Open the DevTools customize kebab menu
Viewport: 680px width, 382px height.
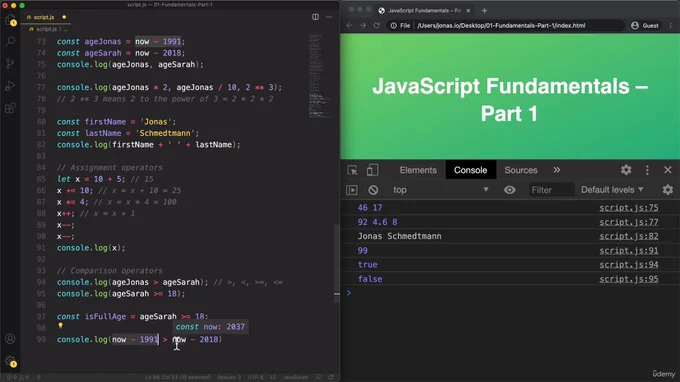click(647, 170)
